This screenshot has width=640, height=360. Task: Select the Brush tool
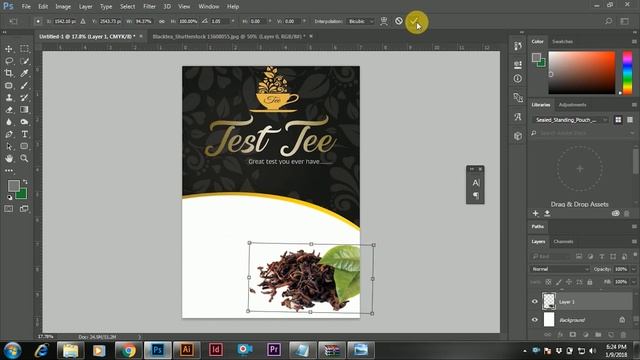(24, 85)
